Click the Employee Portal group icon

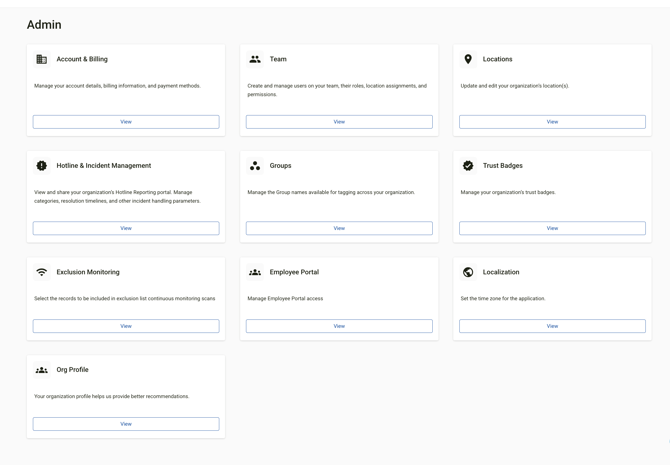point(255,272)
